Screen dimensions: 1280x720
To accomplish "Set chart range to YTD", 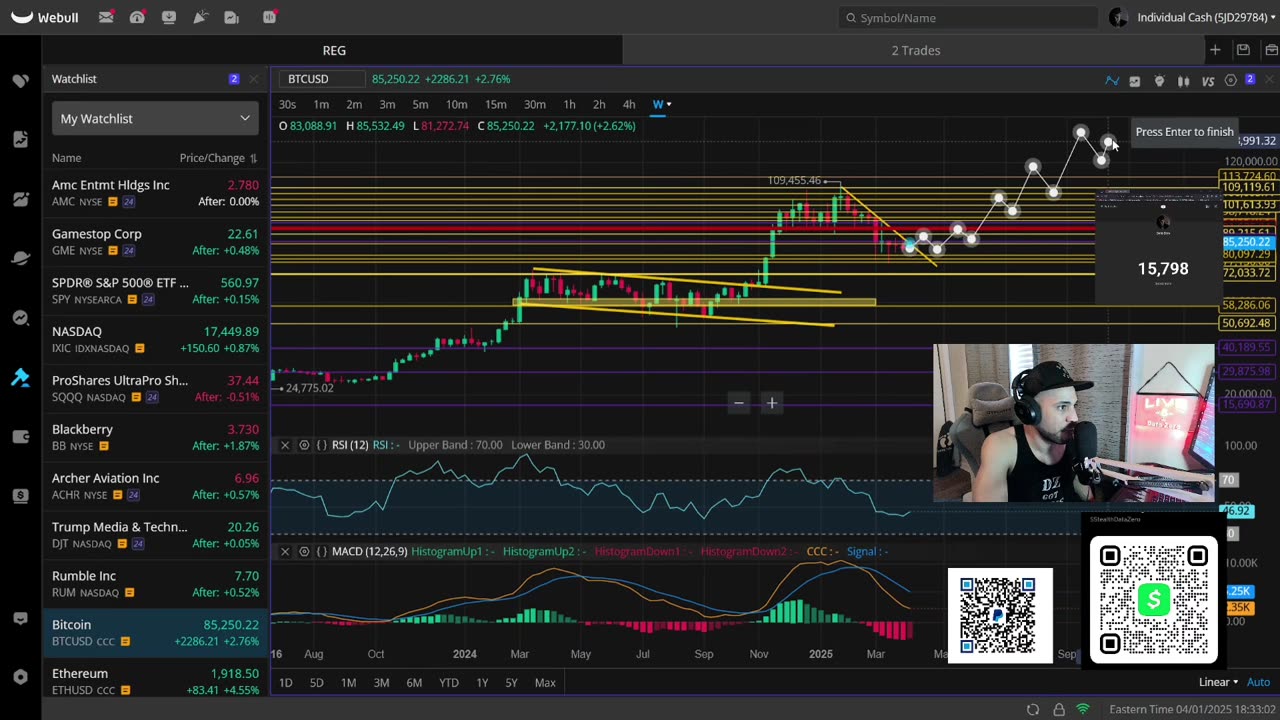I will (448, 682).
